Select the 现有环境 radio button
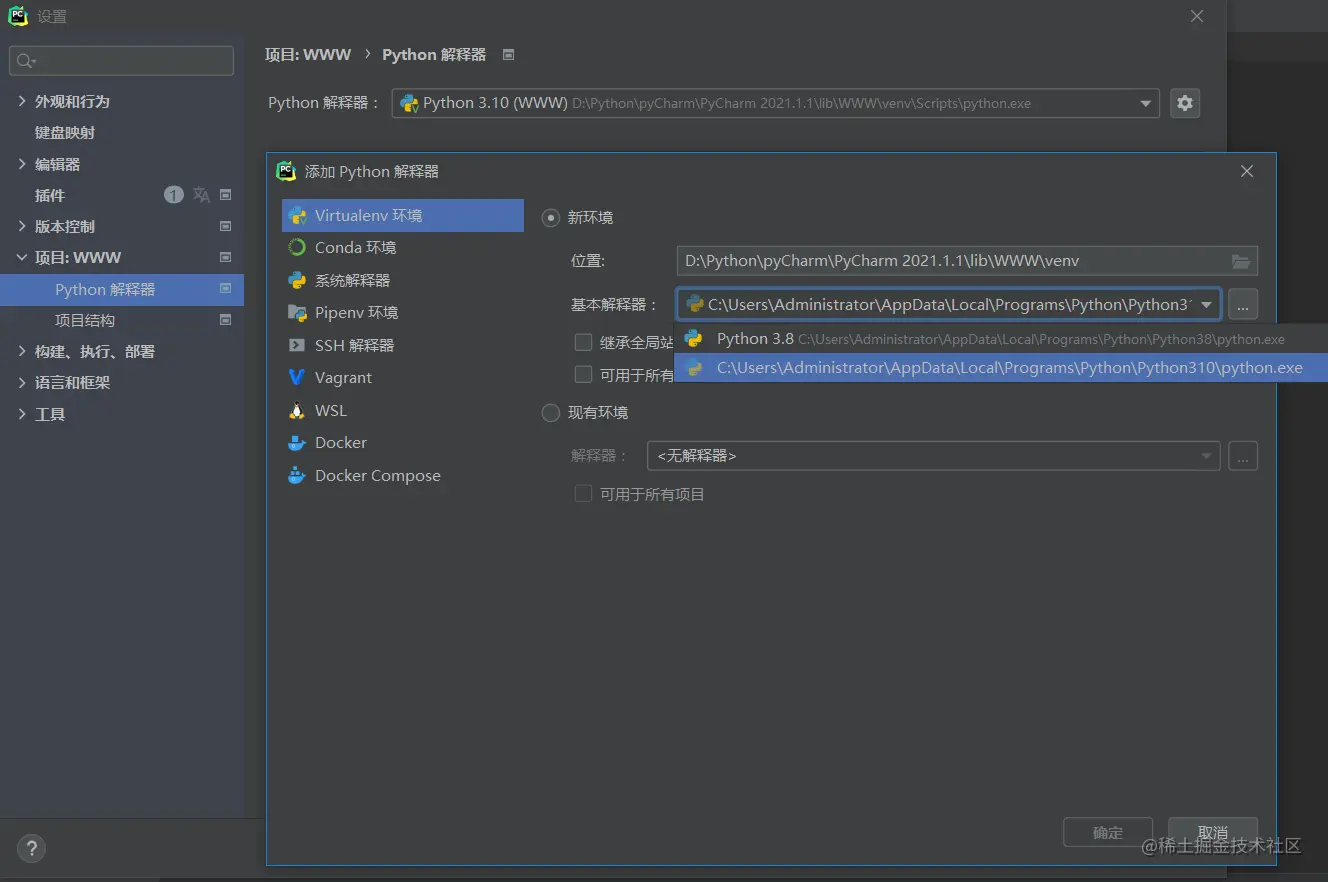The image size is (1328, 882). (551, 412)
